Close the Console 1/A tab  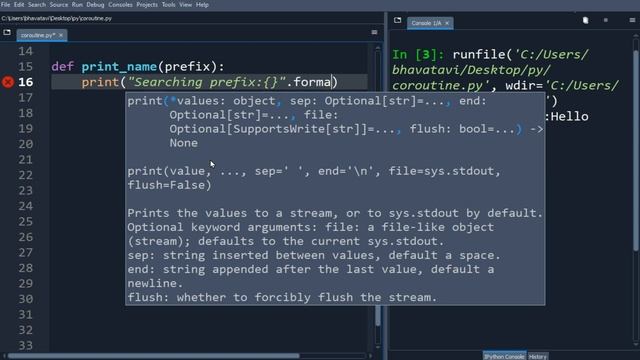click(x=447, y=23)
